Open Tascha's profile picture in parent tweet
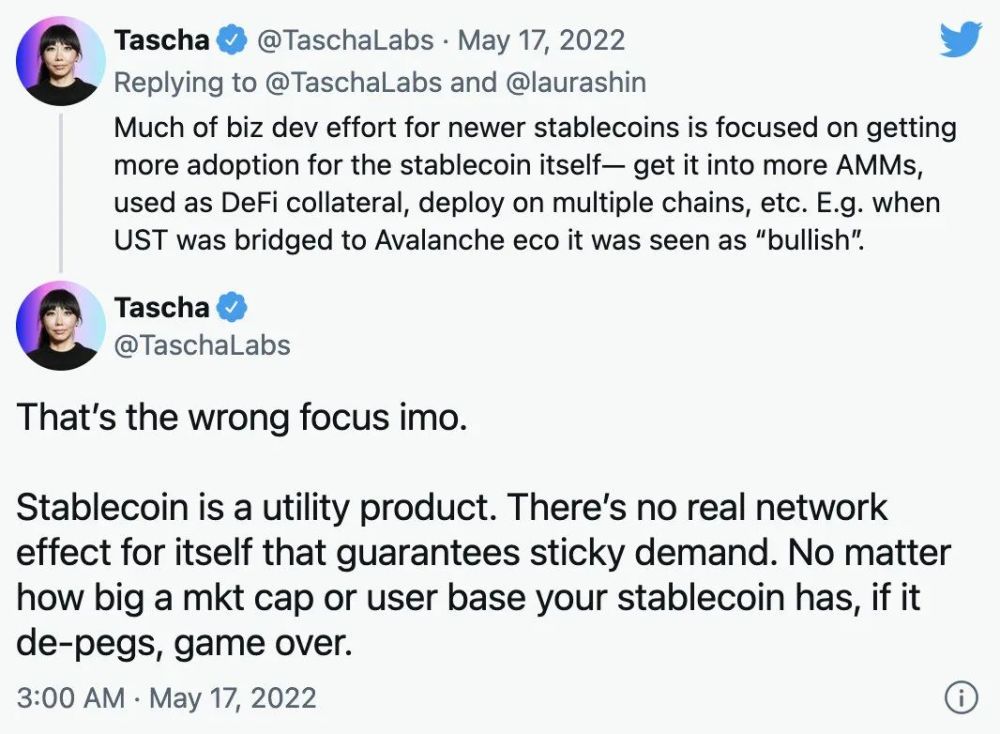This screenshot has width=1000, height=734. (x=61, y=61)
